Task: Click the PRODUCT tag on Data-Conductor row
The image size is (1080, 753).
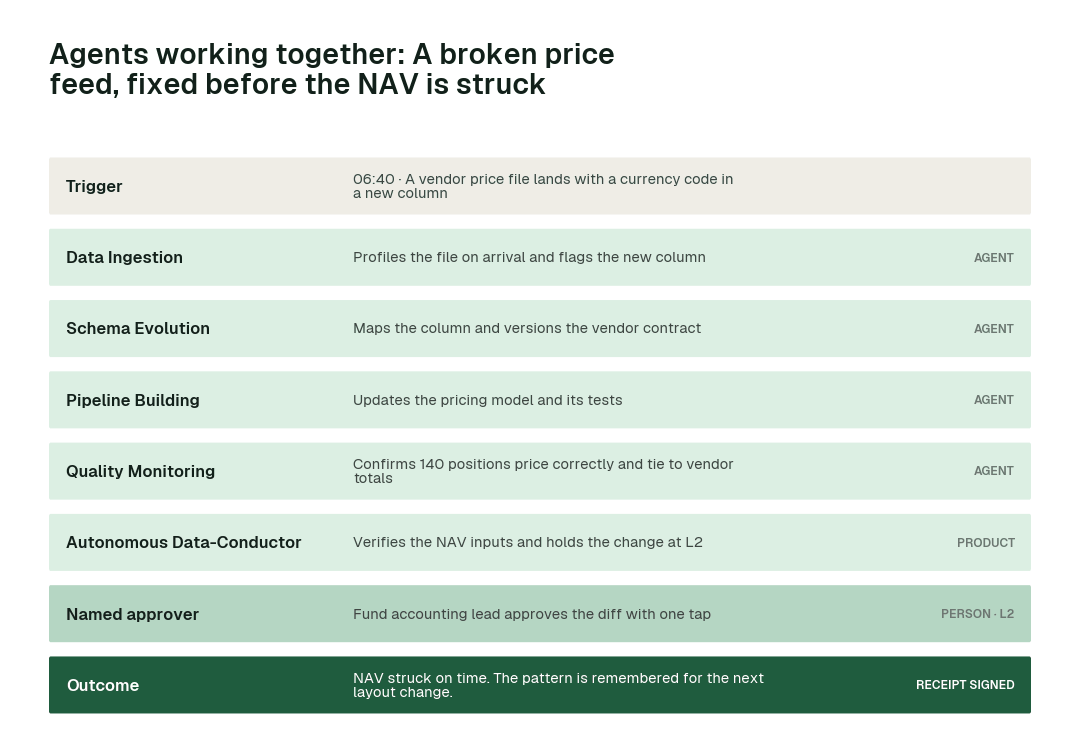Action: [x=986, y=543]
